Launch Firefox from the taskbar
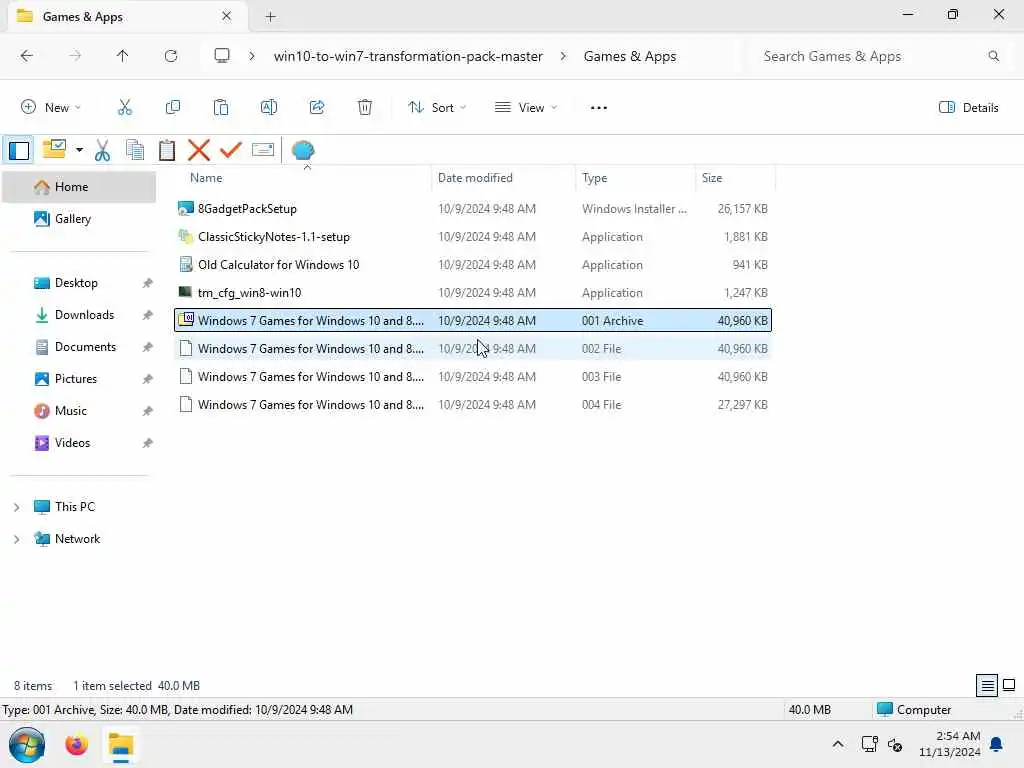The image size is (1024, 768). [76, 744]
